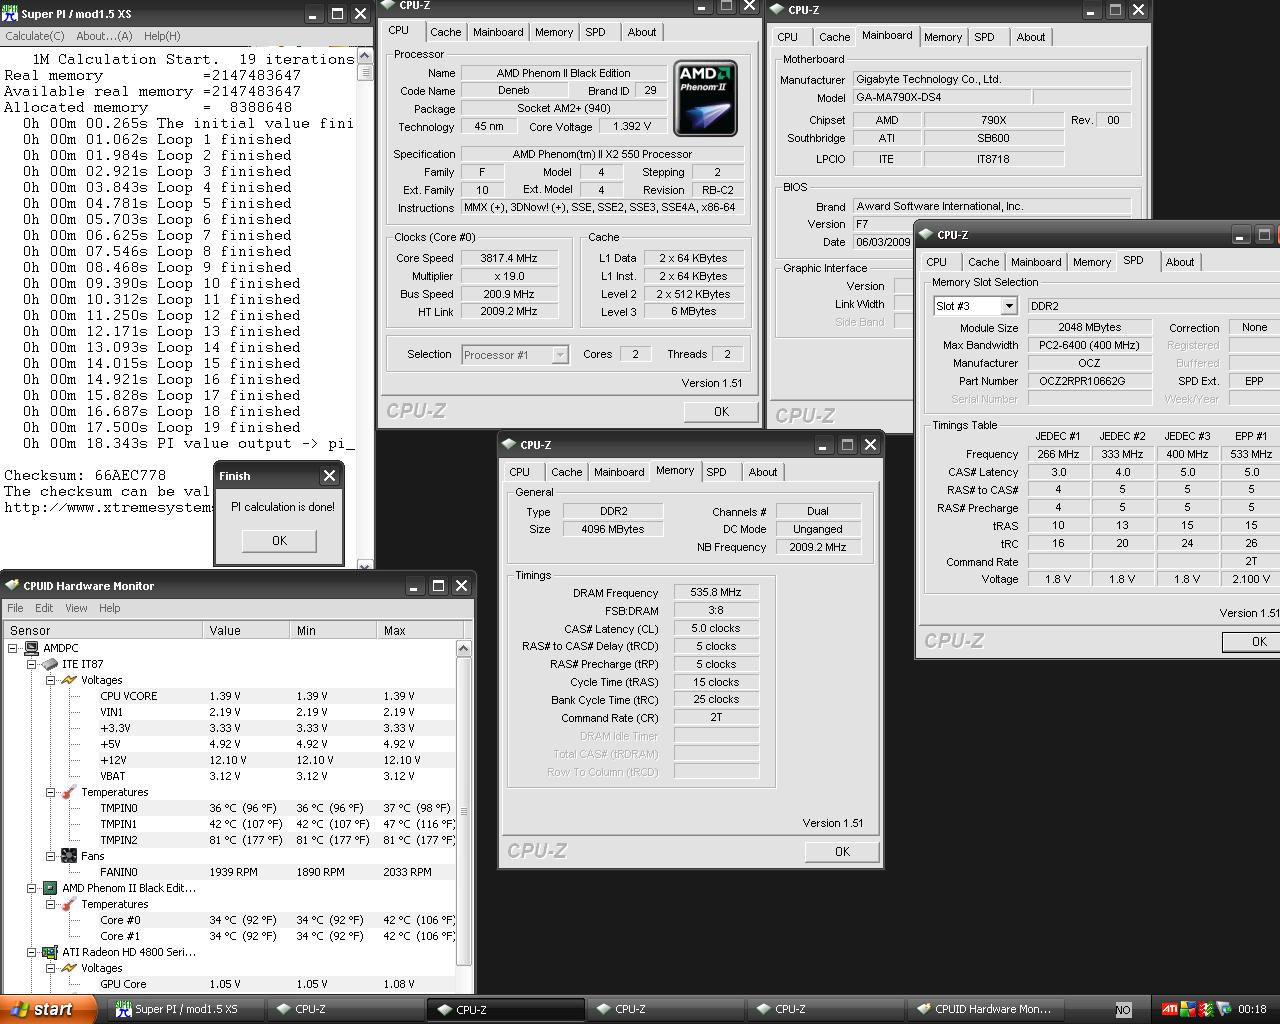Image resolution: width=1280 pixels, height=1024 pixels.
Task: Click OK in the CPU-Z Memory window
Action: click(842, 851)
